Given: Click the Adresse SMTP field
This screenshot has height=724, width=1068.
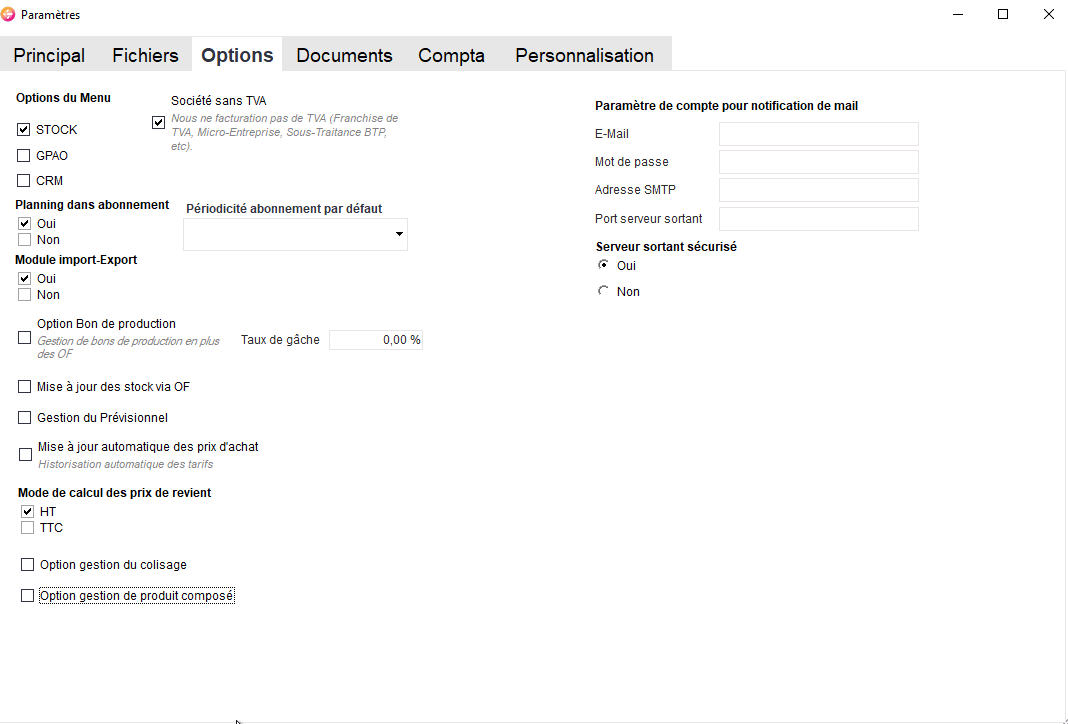Looking at the screenshot, I should click(818, 190).
